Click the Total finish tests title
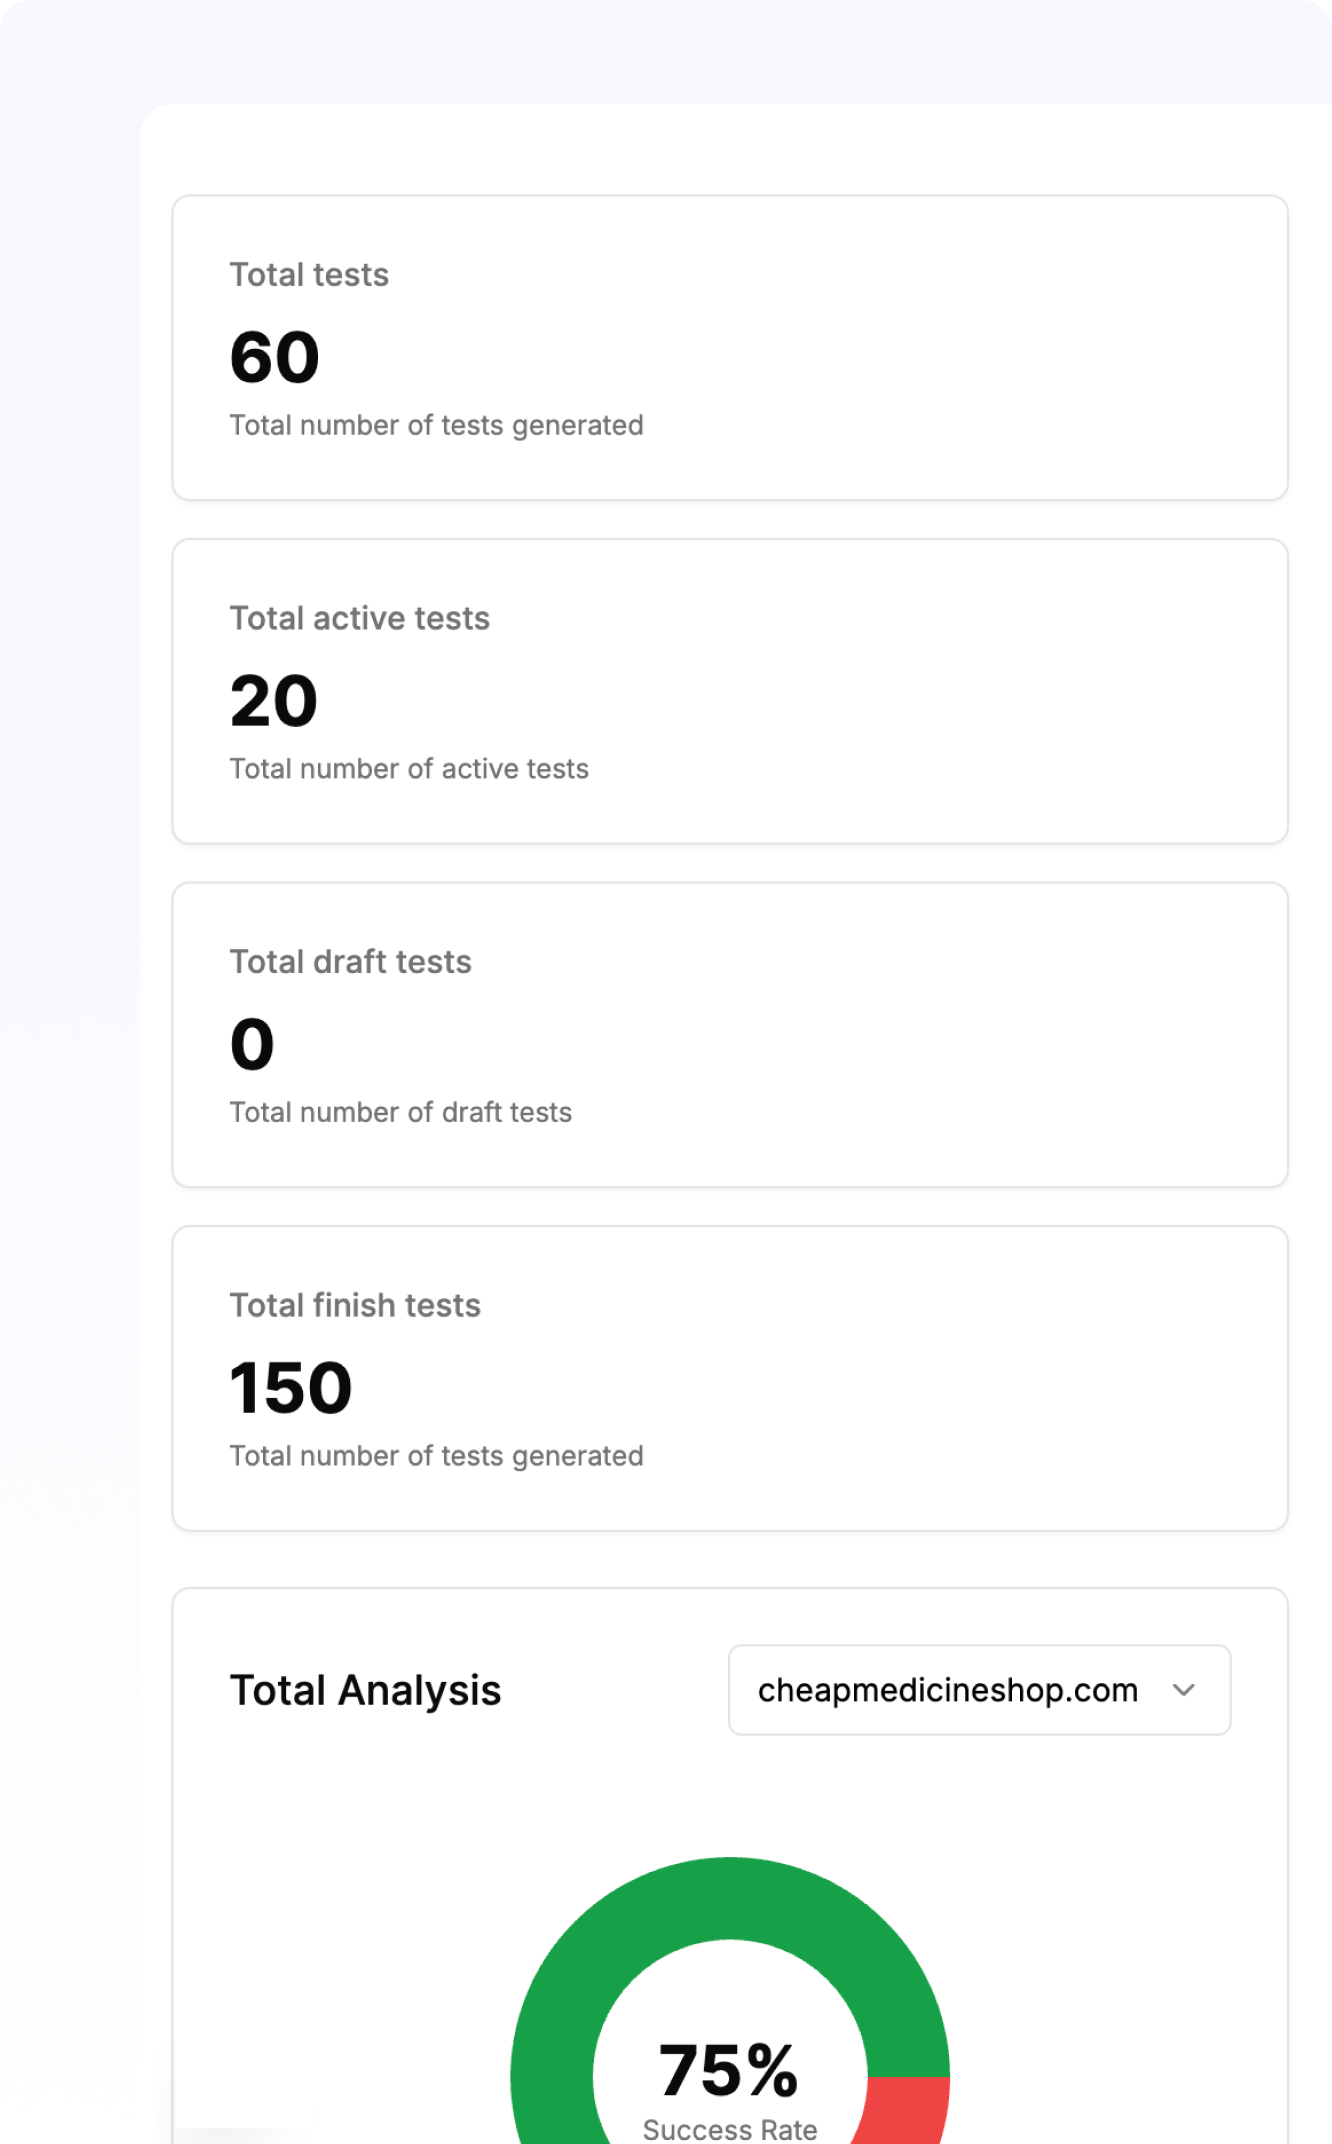Viewport: 1332px width, 2144px height. pos(355,1305)
